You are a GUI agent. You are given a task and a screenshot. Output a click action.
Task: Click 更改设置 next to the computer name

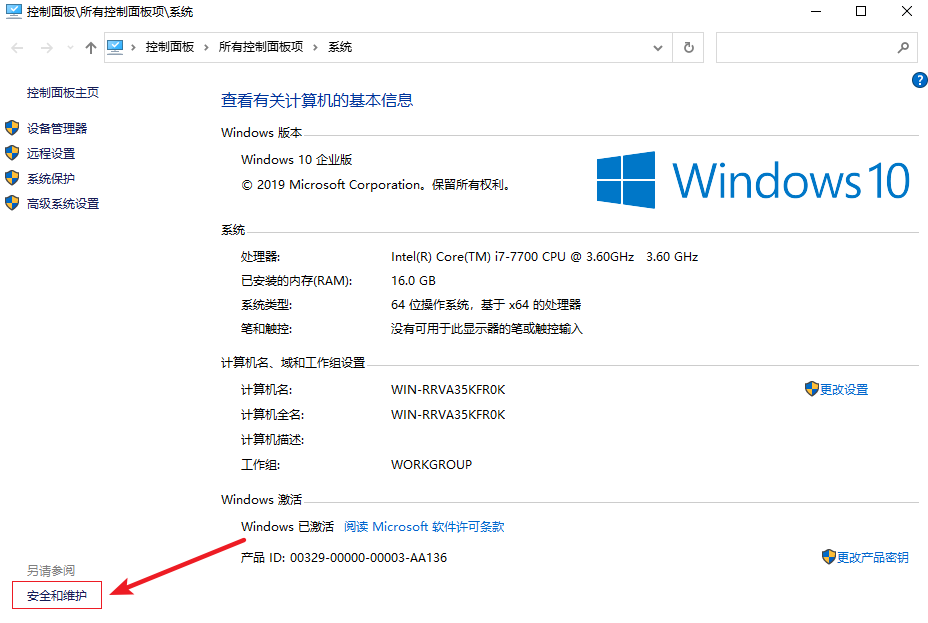(844, 389)
